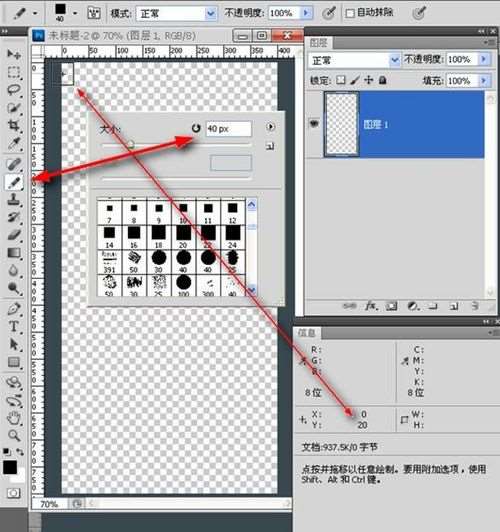The width and height of the screenshot is (500, 532).
Task: Switch to the 信息 panel tab
Action: click(x=307, y=333)
